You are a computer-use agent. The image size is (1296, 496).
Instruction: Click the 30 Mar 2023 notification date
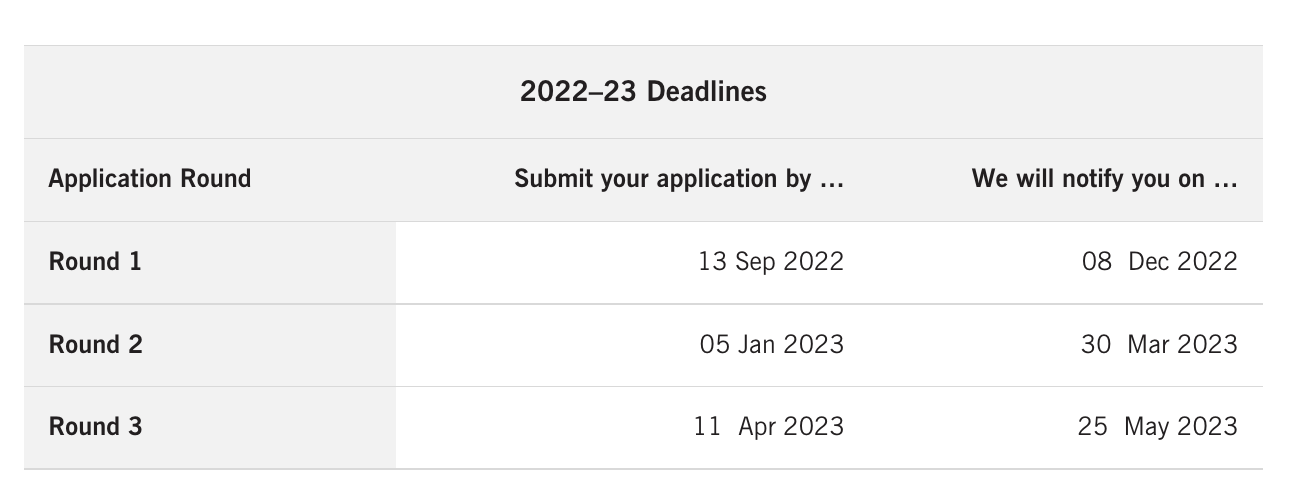tap(1159, 345)
